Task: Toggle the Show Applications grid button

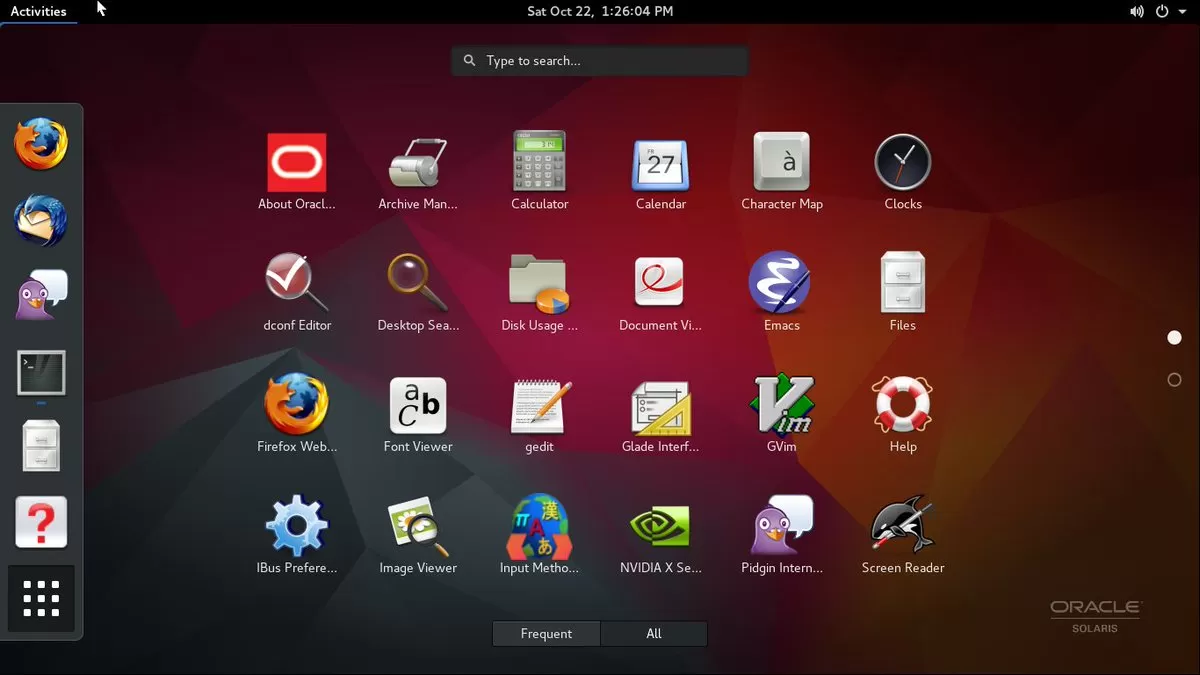Action: point(41,599)
